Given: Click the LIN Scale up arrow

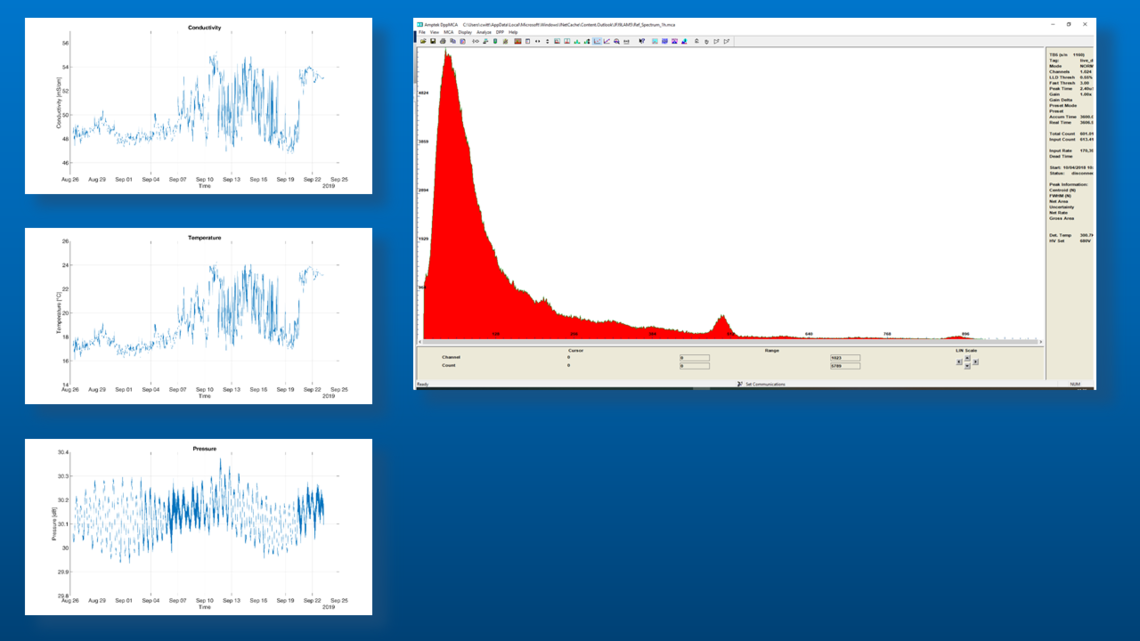Looking at the screenshot, I should 967,358.
